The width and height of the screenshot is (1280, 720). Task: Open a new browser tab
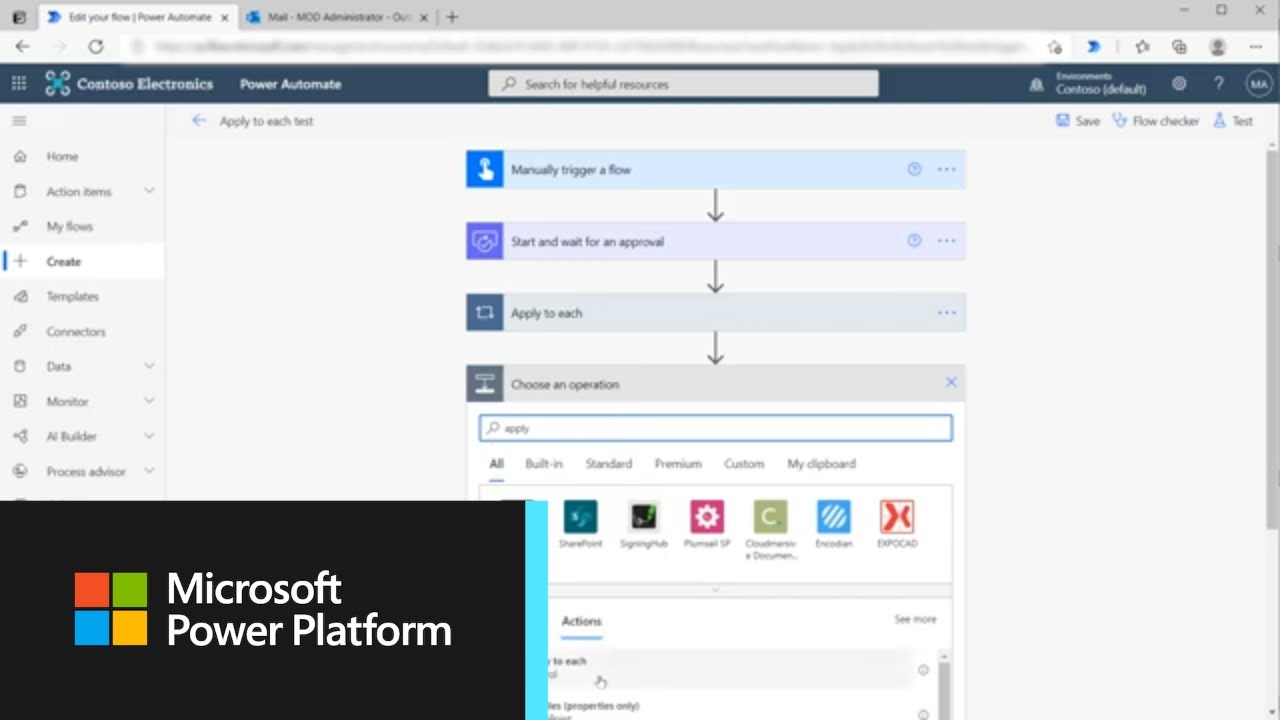pos(452,17)
